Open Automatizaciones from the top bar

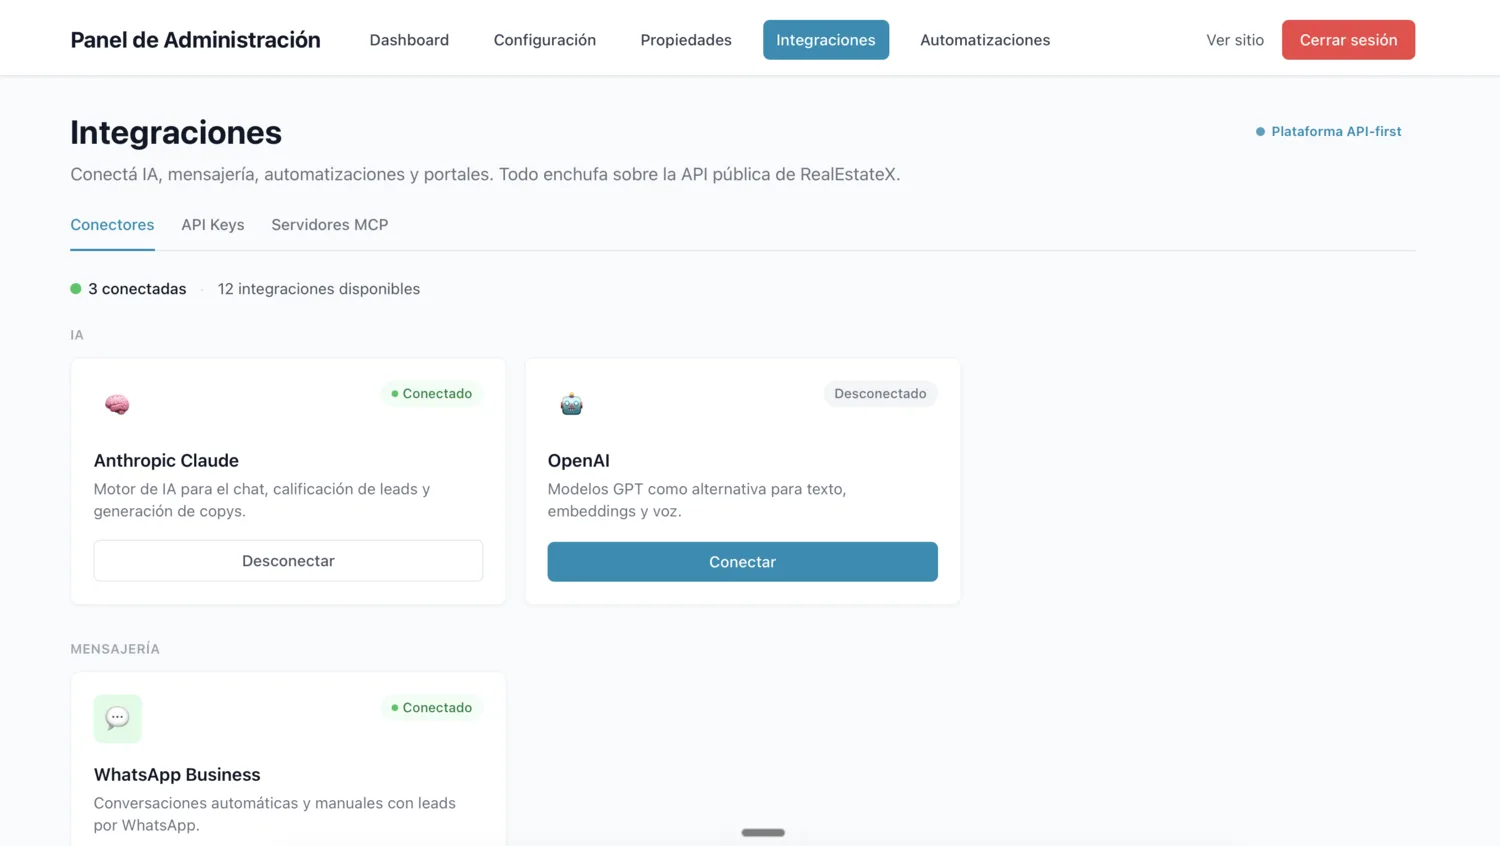tap(985, 40)
